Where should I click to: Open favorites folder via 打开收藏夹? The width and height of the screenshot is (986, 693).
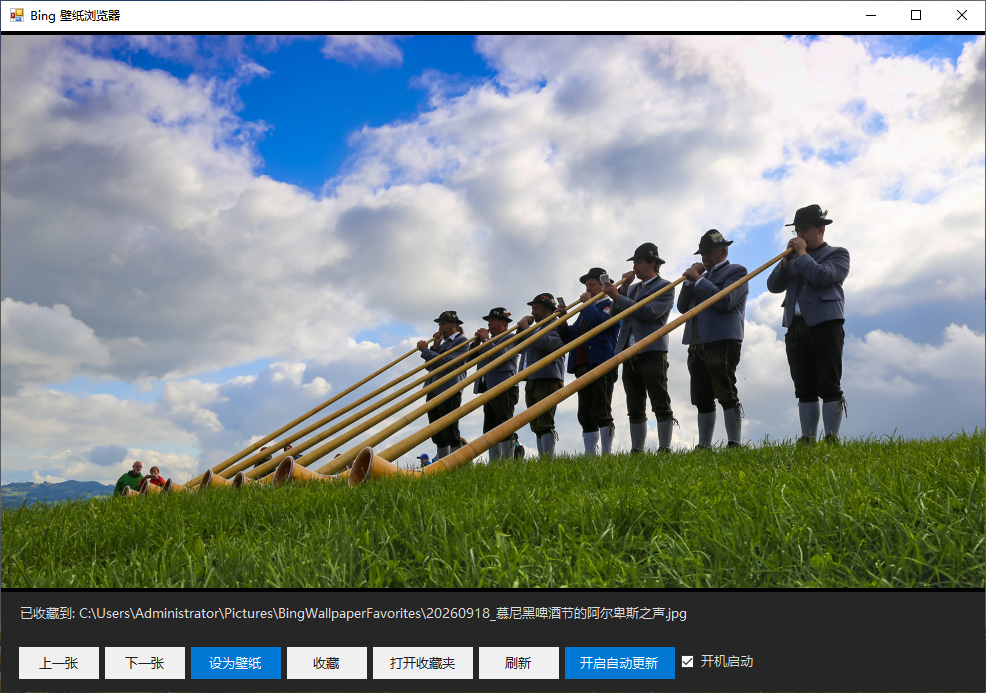[423, 663]
